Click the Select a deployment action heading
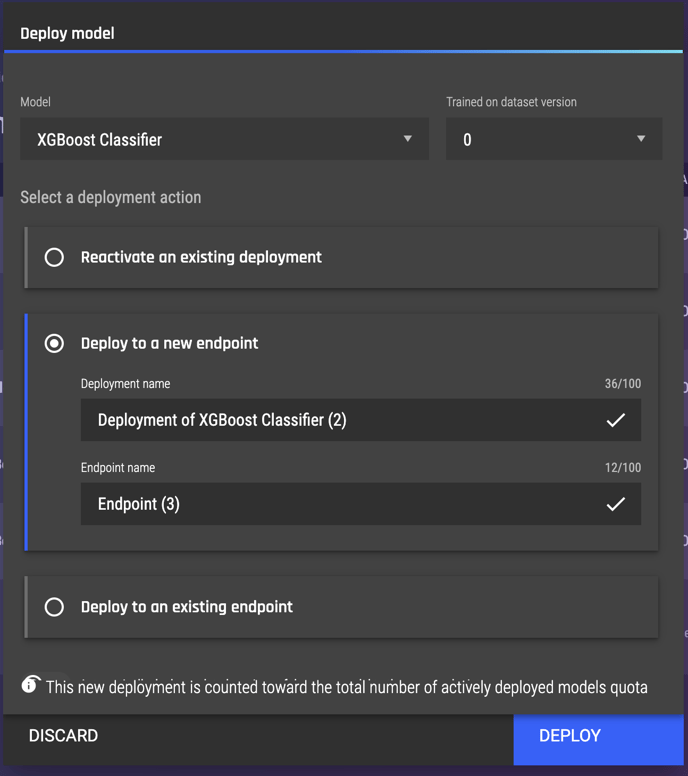 111,197
